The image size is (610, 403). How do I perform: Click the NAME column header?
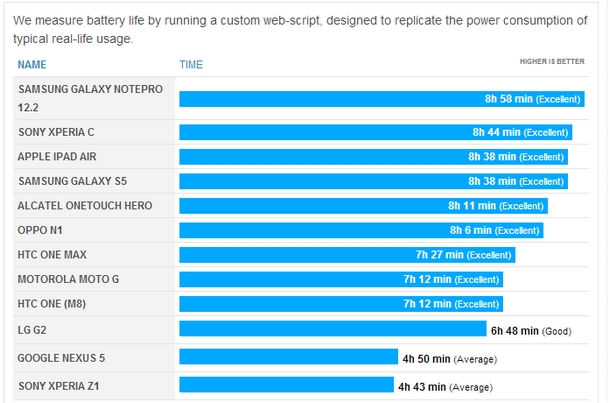point(32,65)
